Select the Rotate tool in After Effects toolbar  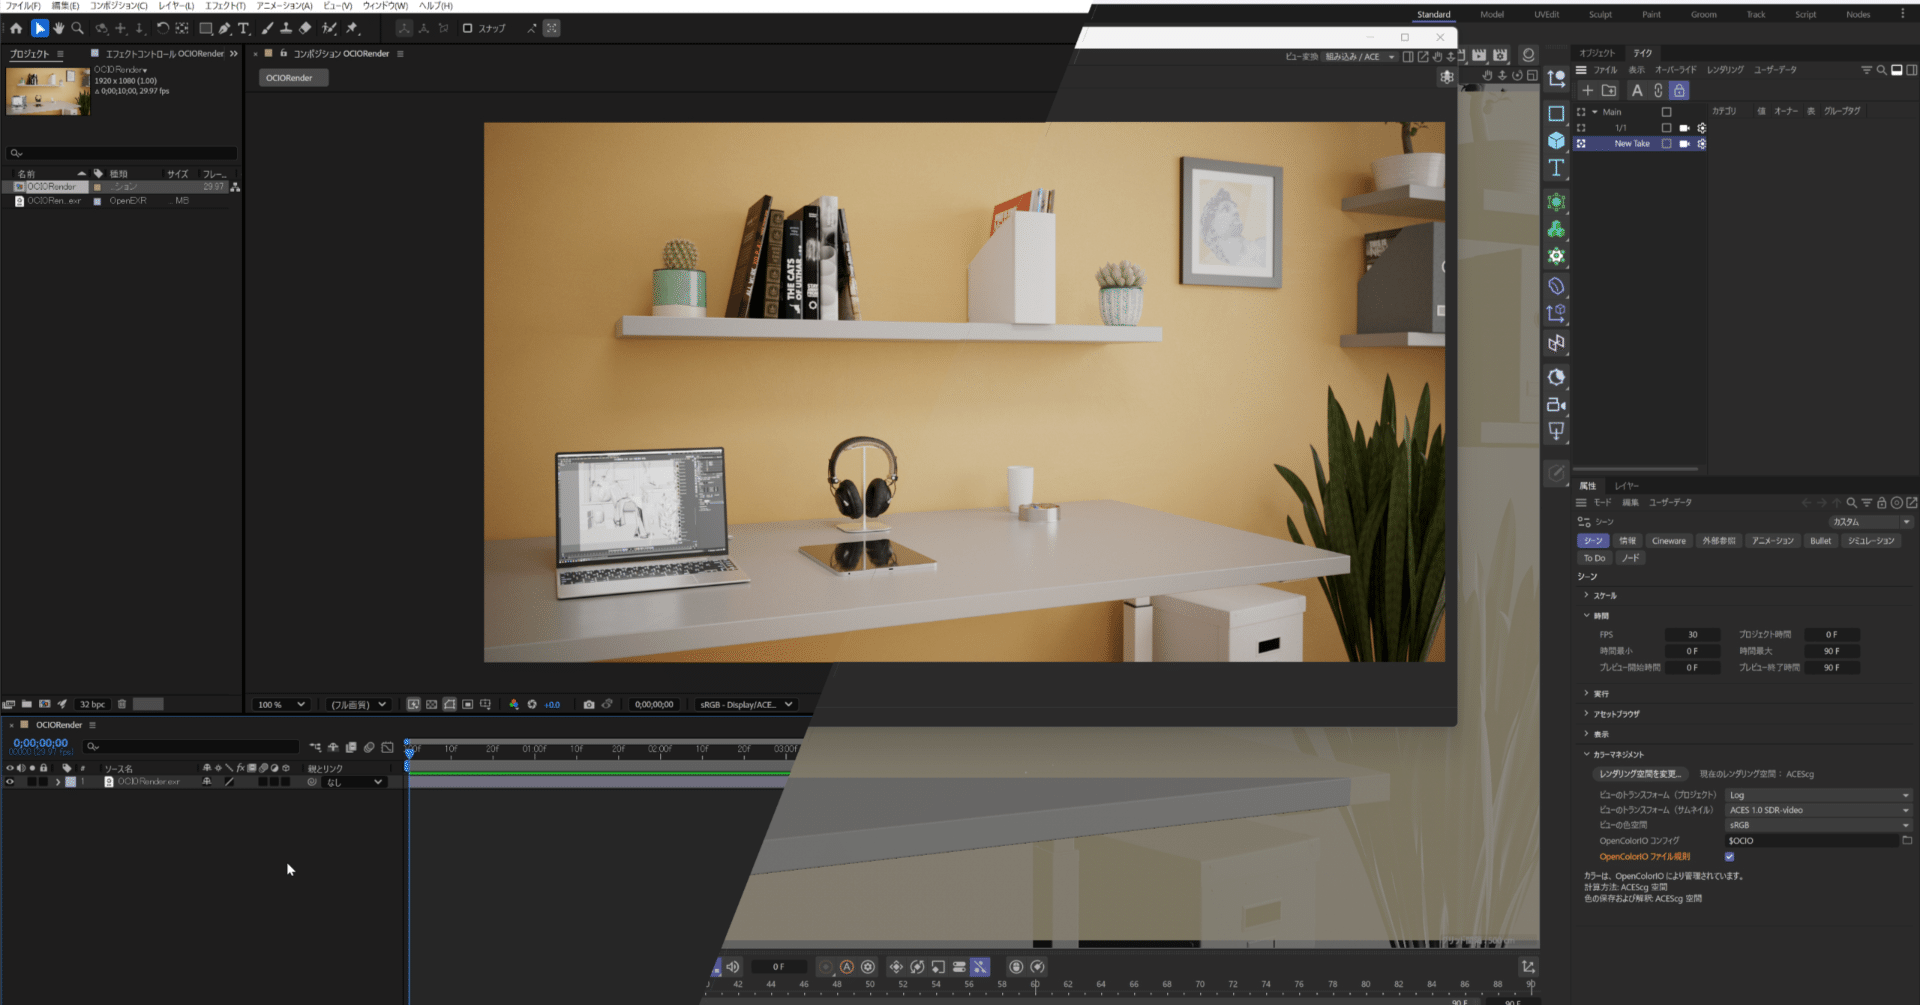(x=164, y=28)
